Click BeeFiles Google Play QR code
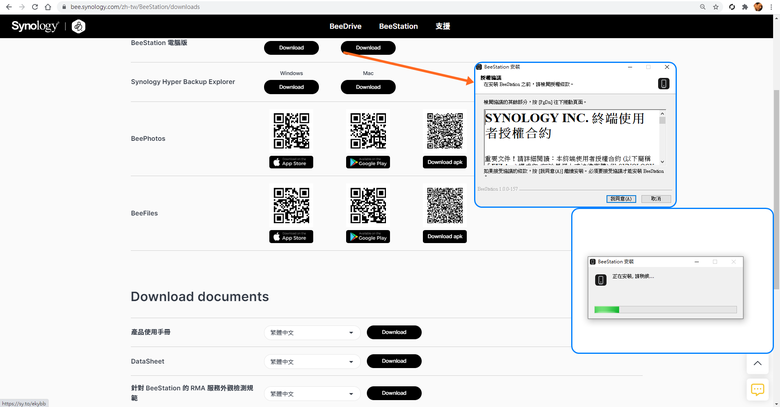This screenshot has height=407, width=780. 368,205
